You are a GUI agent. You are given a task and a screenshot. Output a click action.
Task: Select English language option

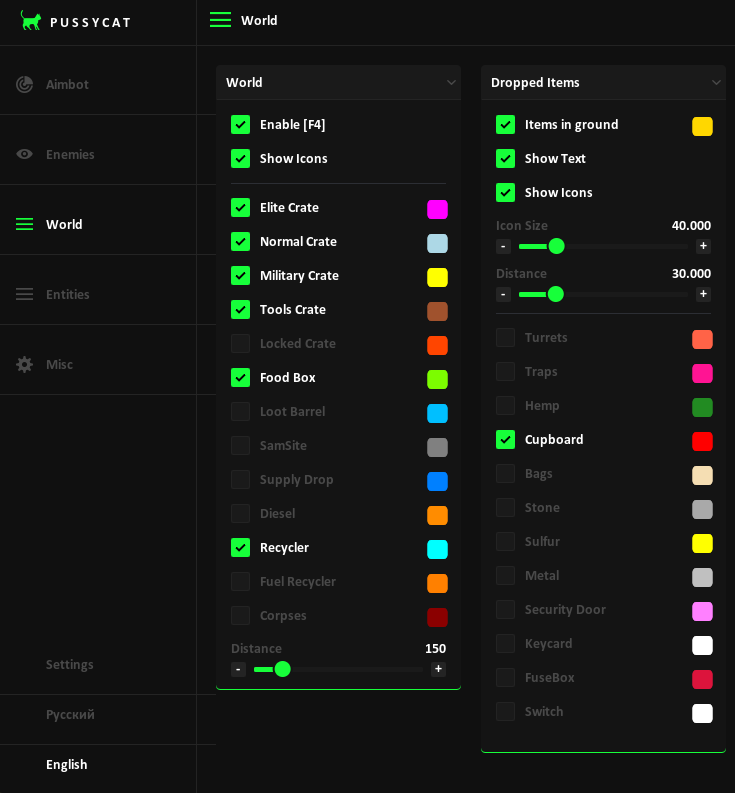(67, 764)
